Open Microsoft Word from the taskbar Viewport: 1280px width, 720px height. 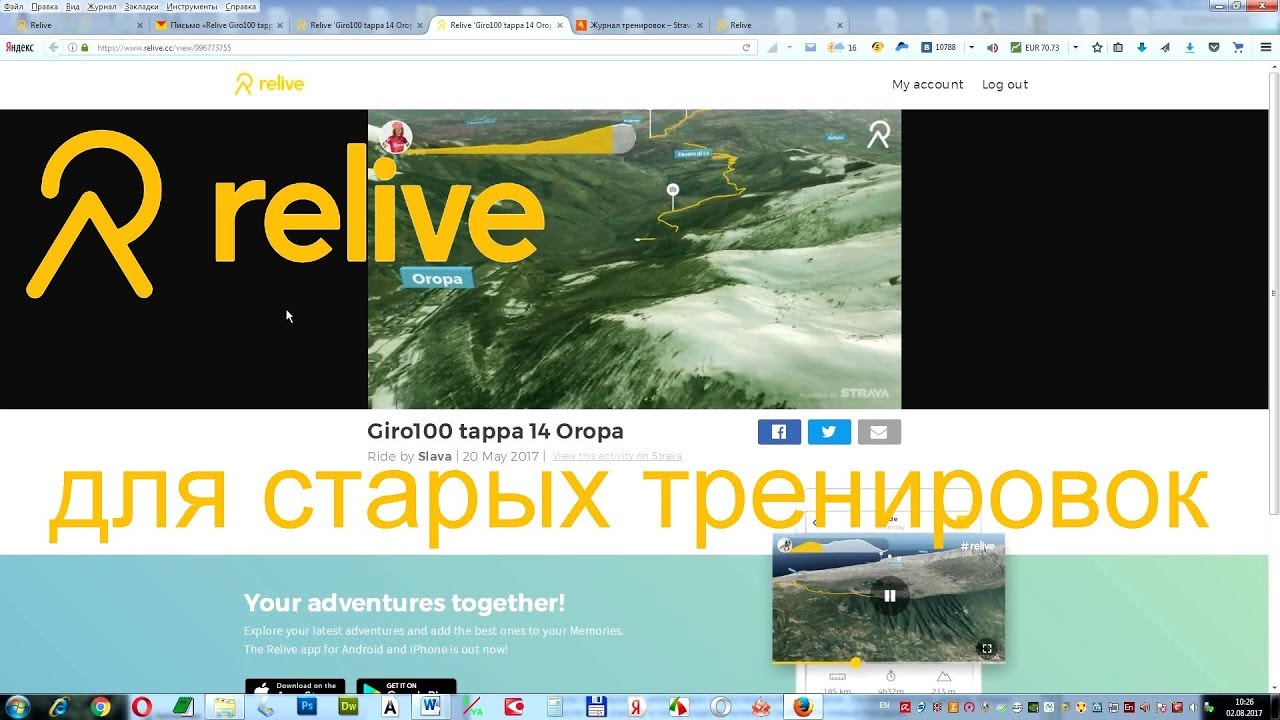pyautogui.click(x=431, y=707)
